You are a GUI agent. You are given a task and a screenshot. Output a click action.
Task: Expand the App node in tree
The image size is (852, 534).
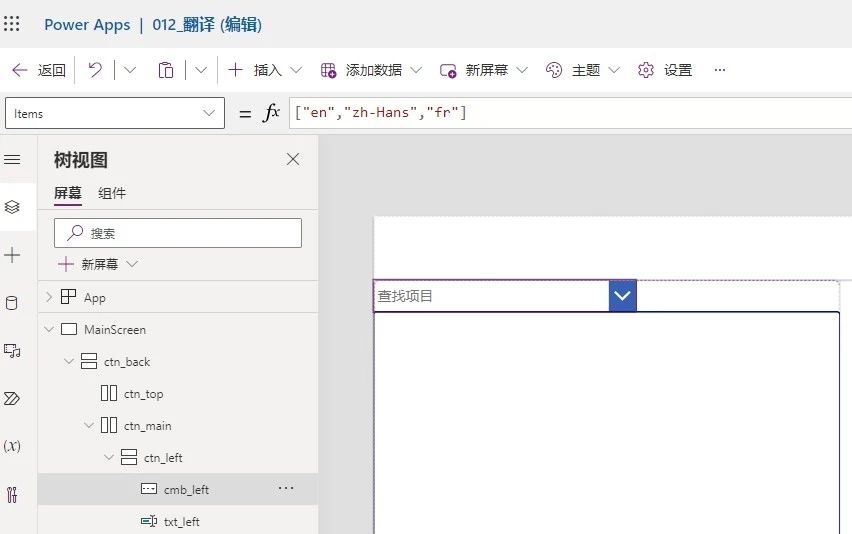pyautogui.click(x=48, y=297)
